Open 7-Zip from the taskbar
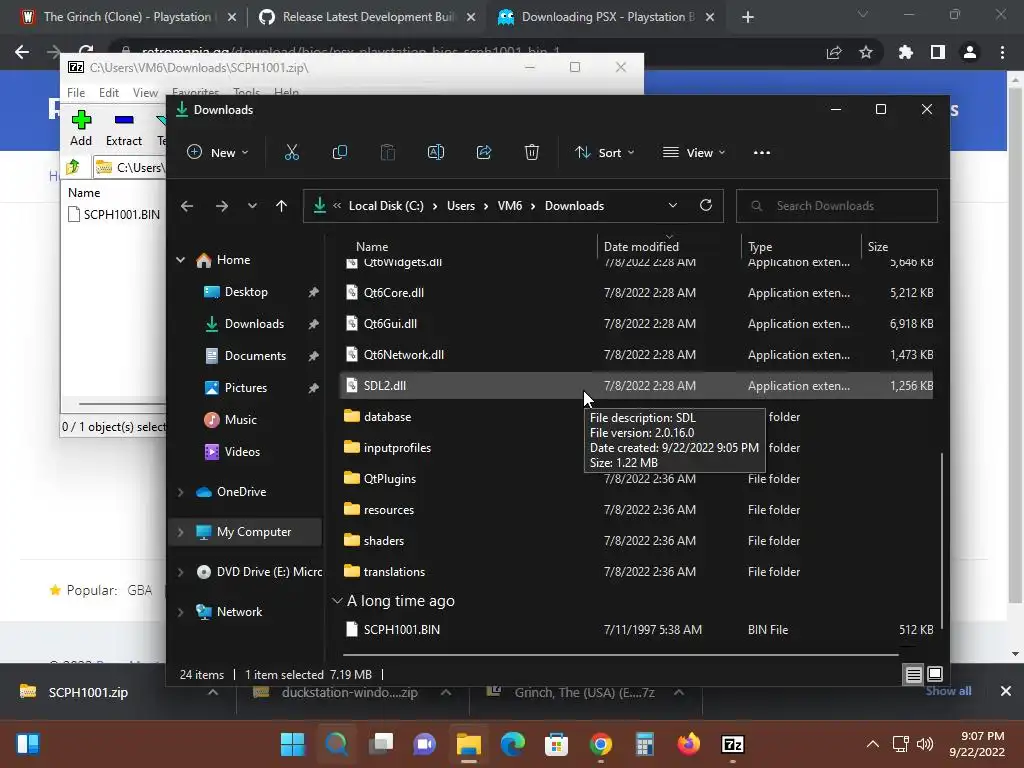This screenshot has width=1024, height=768. (x=733, y=744)
